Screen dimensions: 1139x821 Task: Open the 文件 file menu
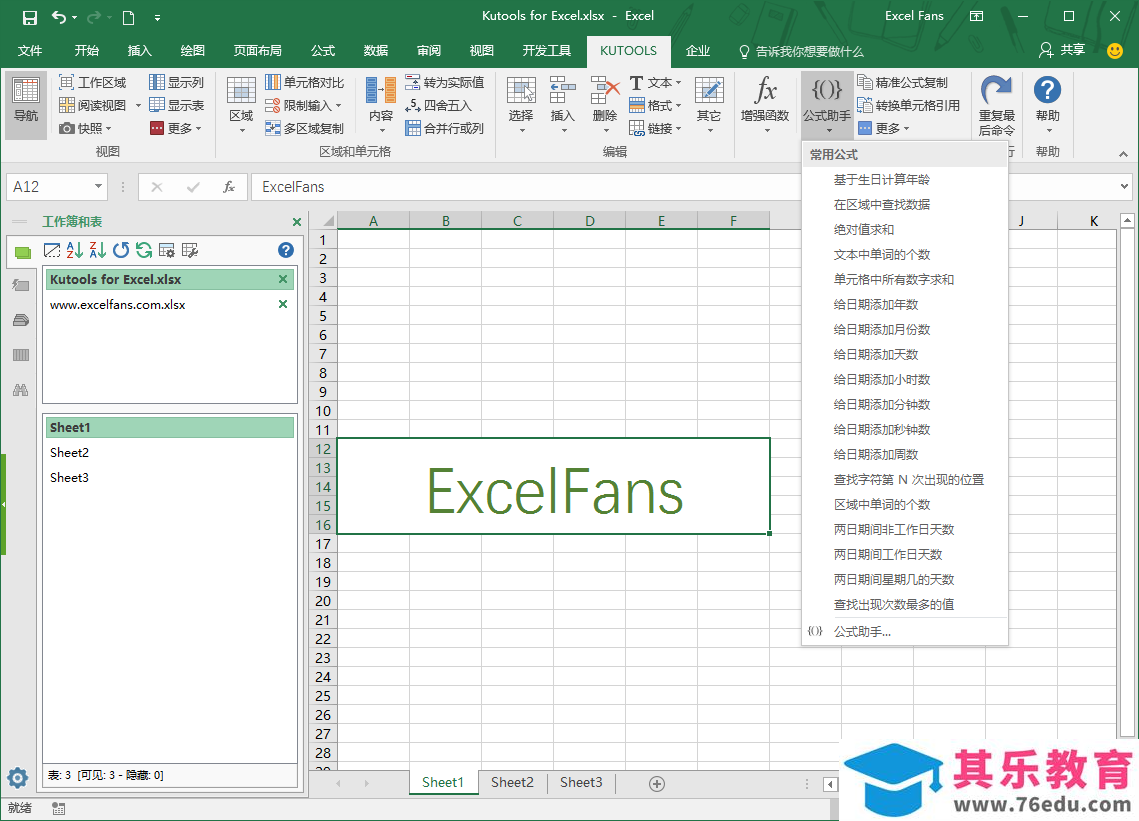click(x=30, y=50)
